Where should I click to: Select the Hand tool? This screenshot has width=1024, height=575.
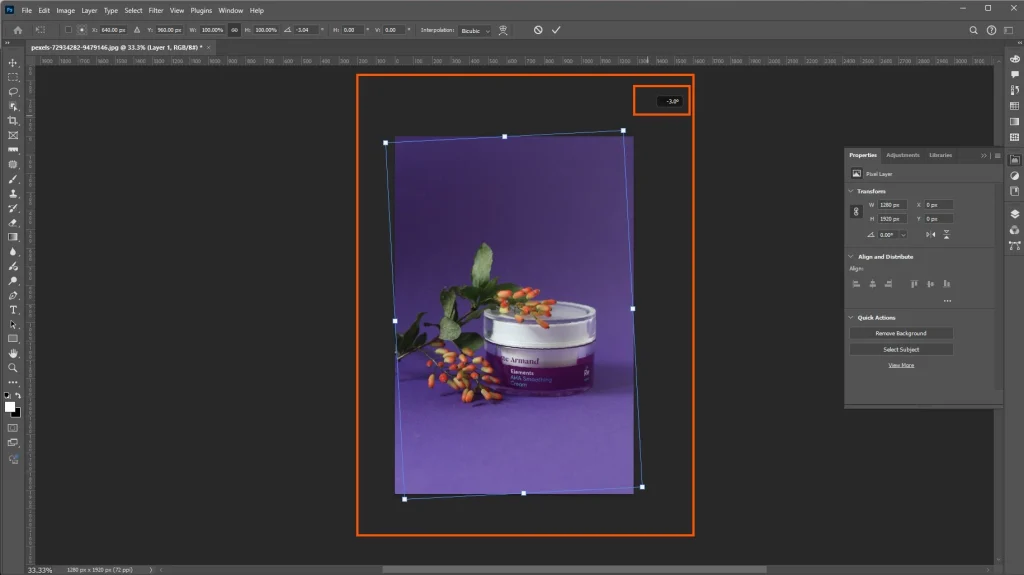[12, 353]
